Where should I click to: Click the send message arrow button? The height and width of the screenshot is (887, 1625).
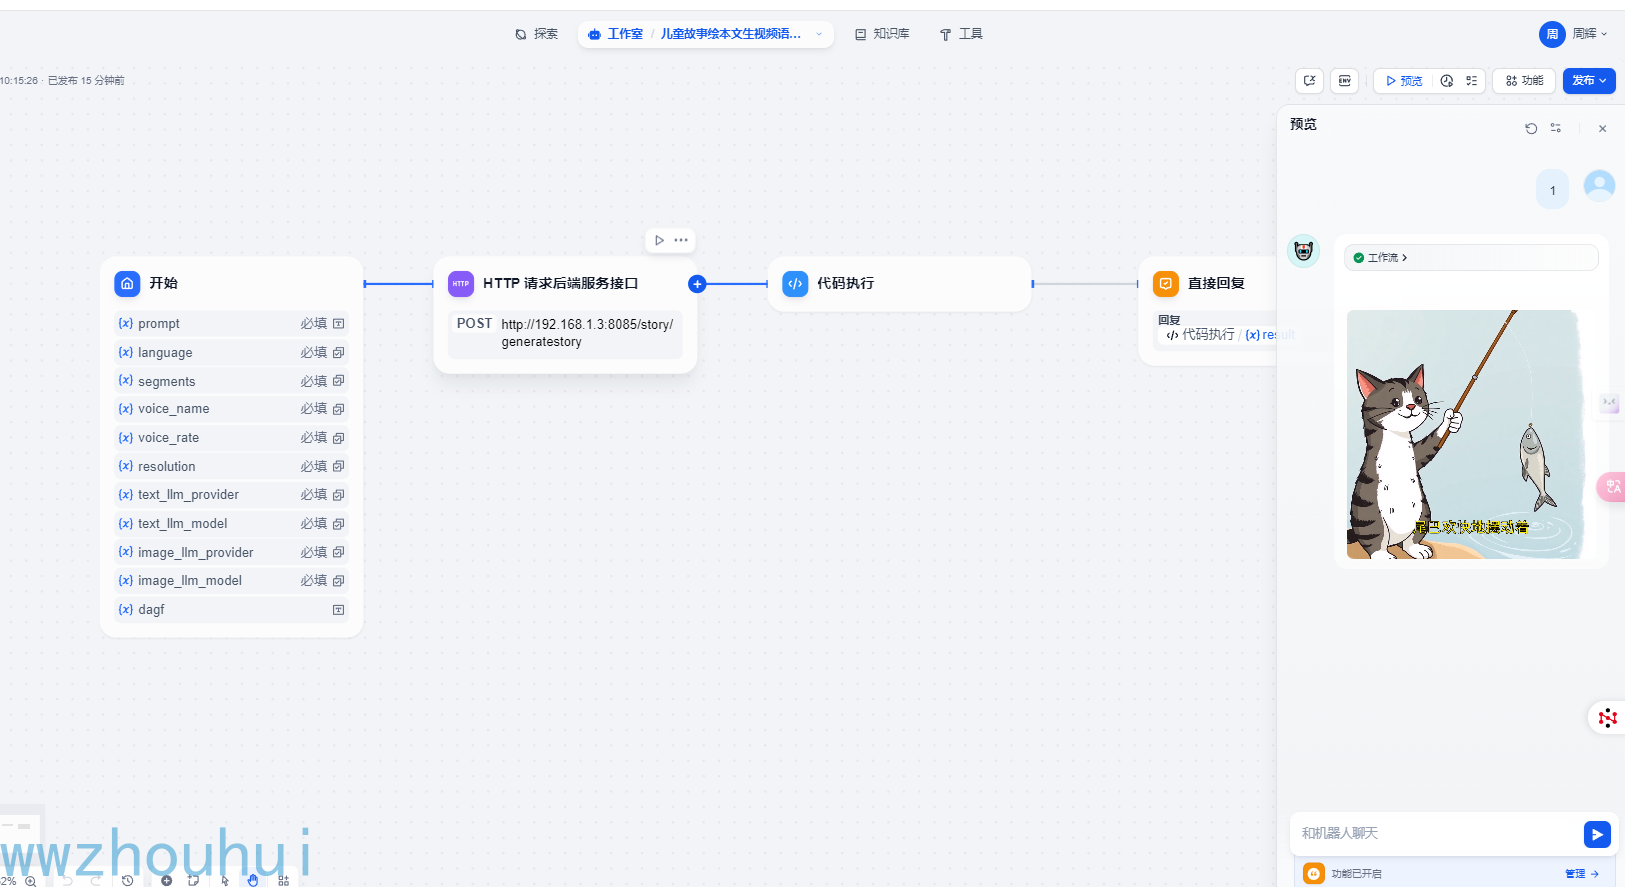(x=1597, y=834)
